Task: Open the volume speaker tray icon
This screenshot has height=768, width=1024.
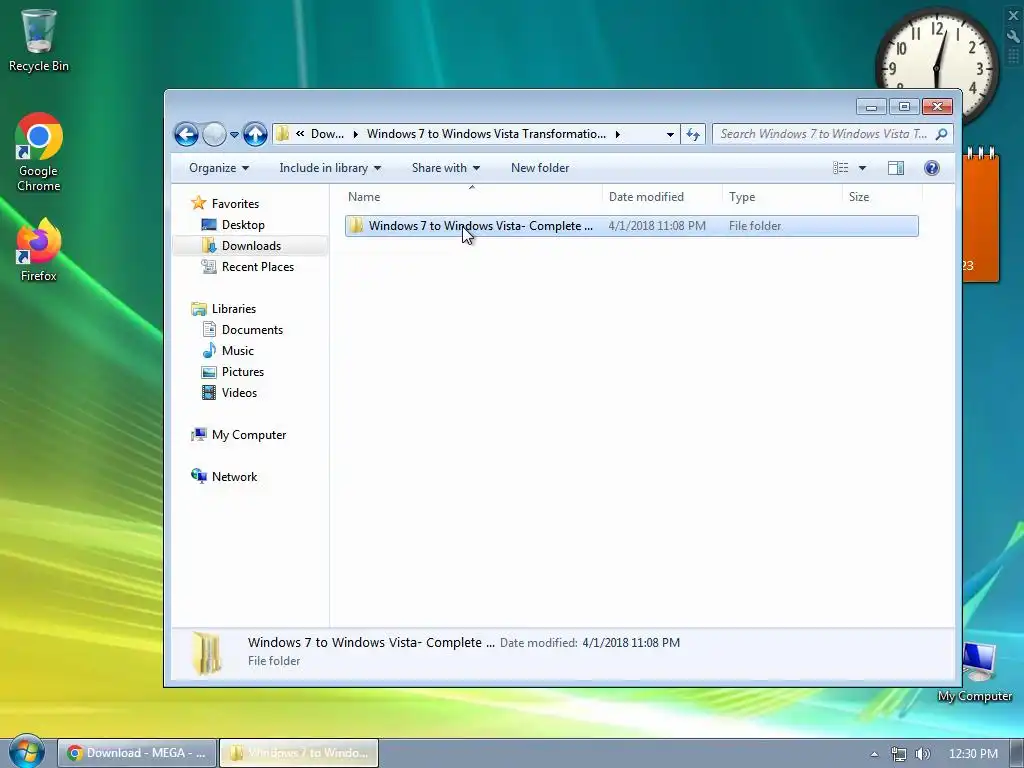Action: pos(923,754)
